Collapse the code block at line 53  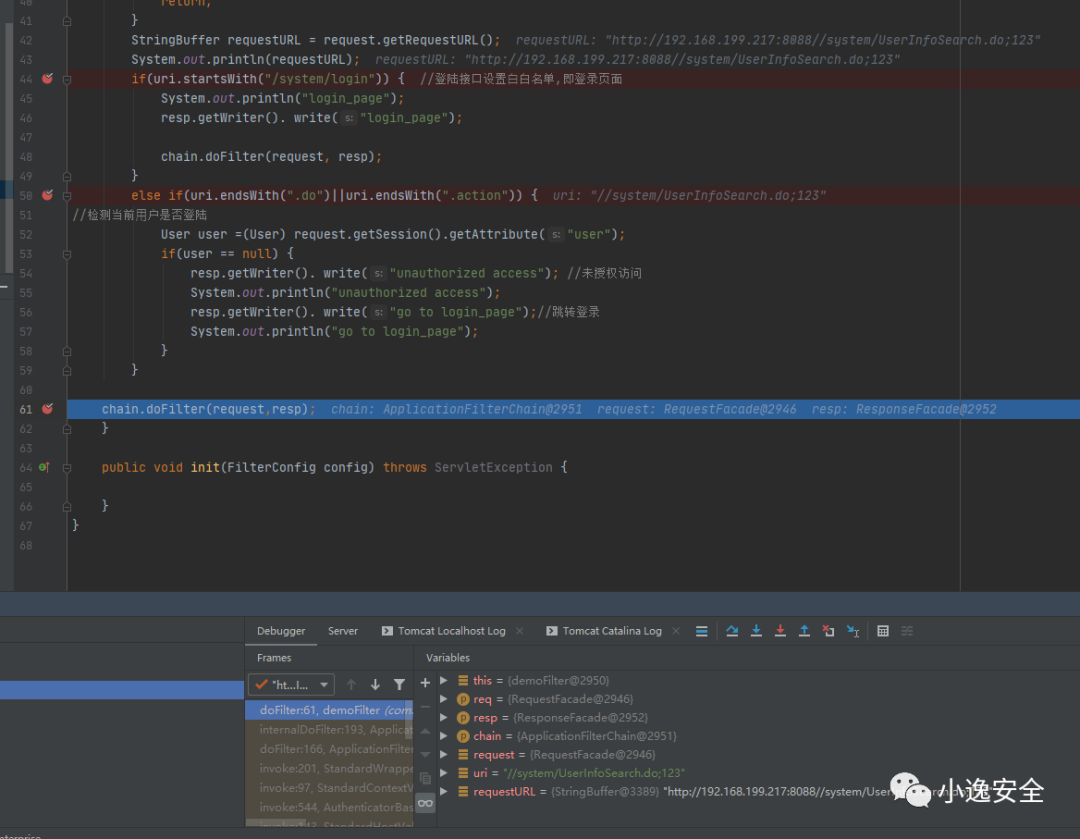click(x=67, y=254)
